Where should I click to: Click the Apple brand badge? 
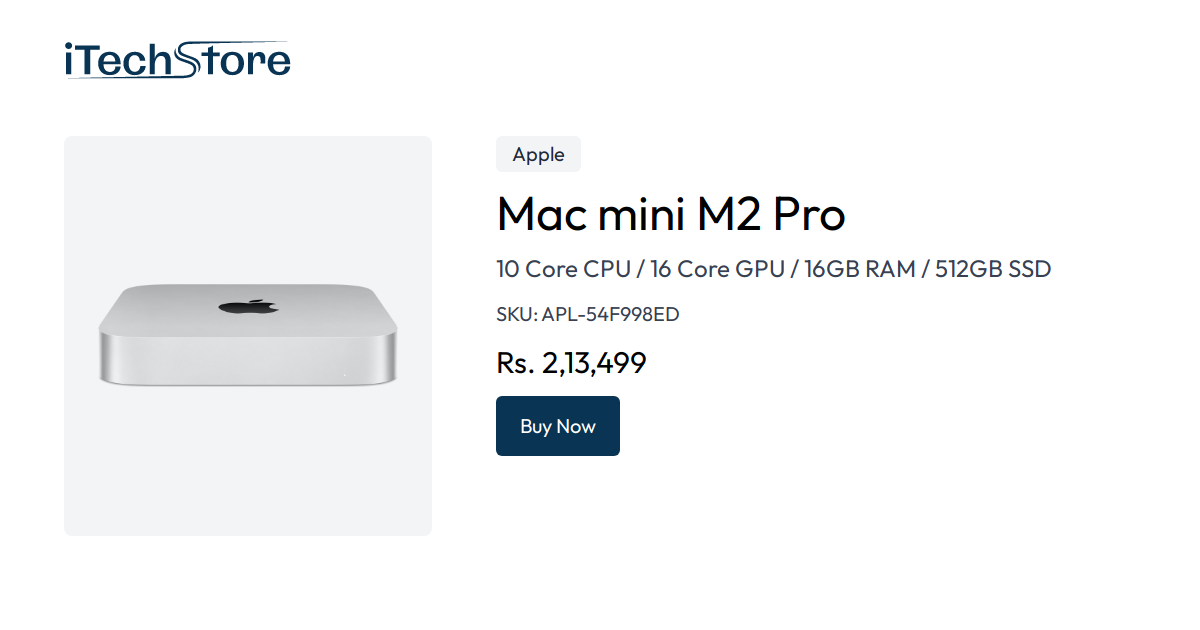pyautogui.click(x=538, y=154)
